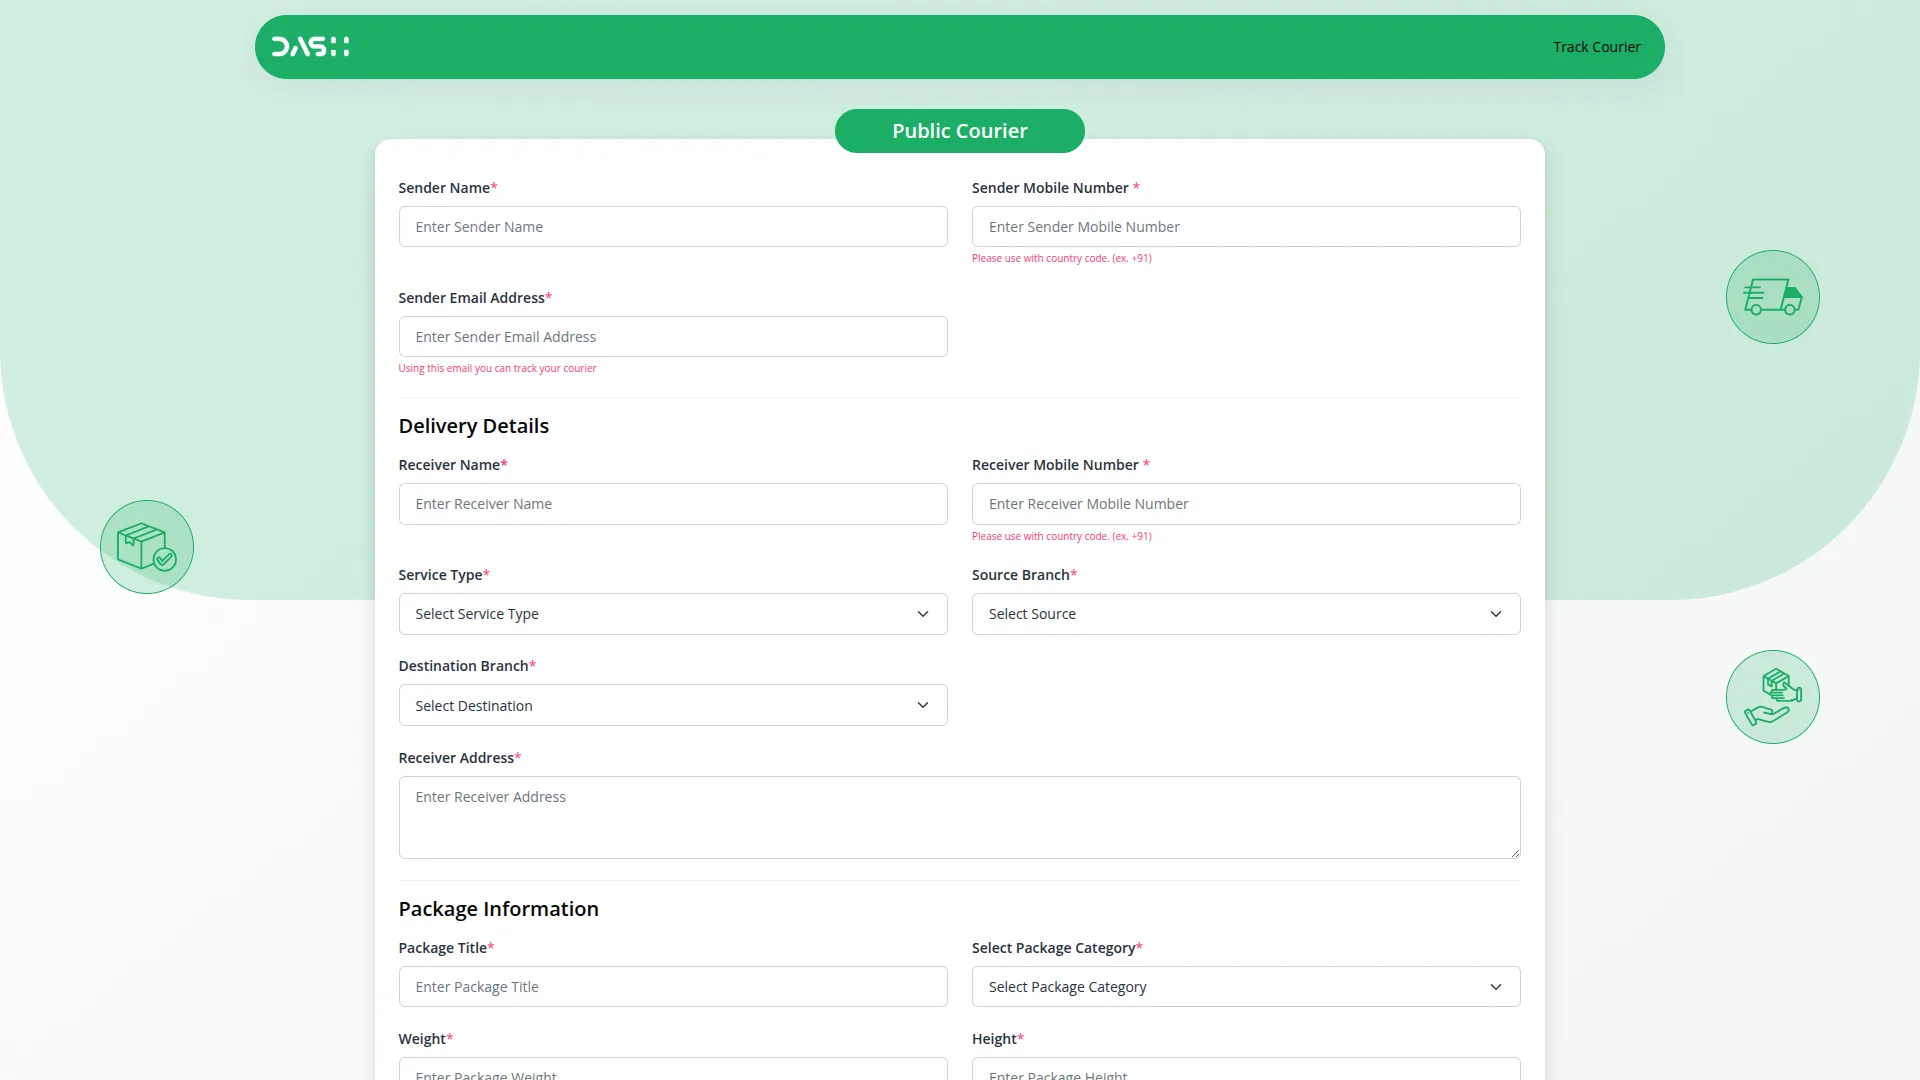Image resolution: width=1920 pixels, height=1080 pixels.
Task: Click into Sender Email Address field
Action: [672, 337]
